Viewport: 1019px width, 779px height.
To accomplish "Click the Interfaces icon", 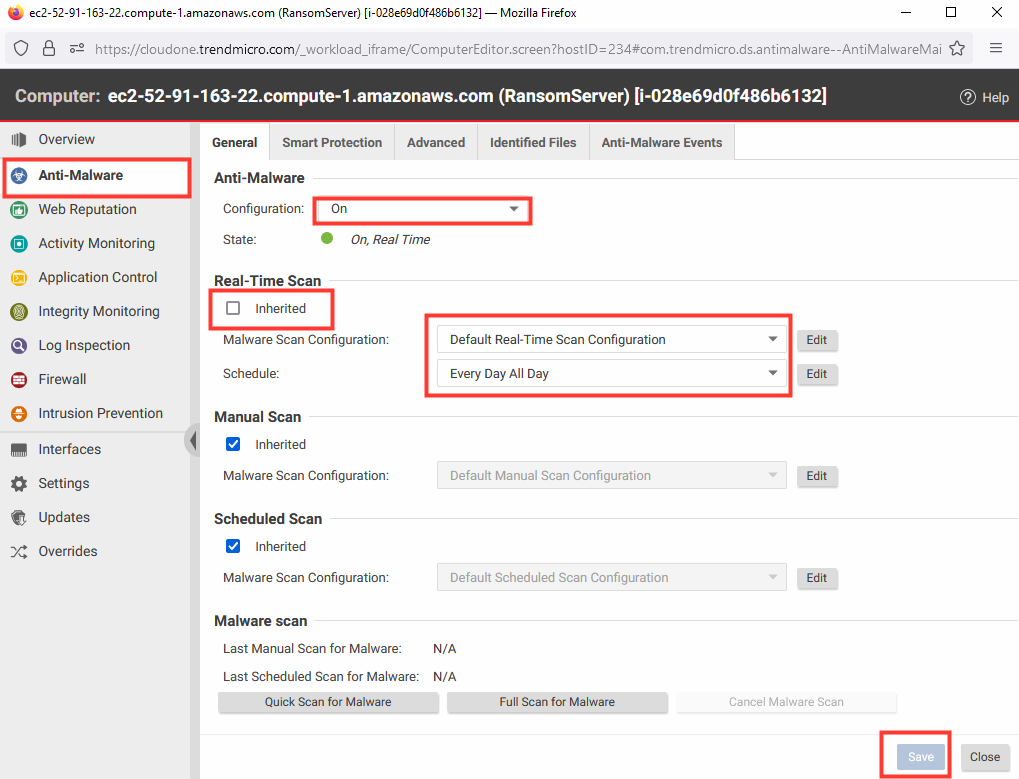I will [19, 450].
